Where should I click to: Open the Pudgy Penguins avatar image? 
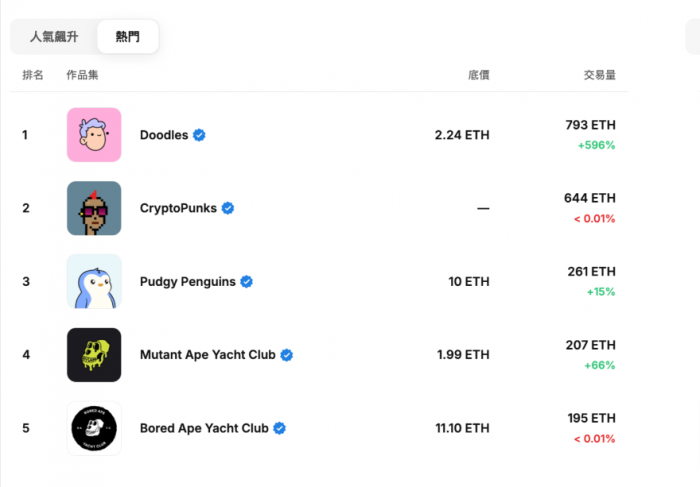click(x=94, y=281)
